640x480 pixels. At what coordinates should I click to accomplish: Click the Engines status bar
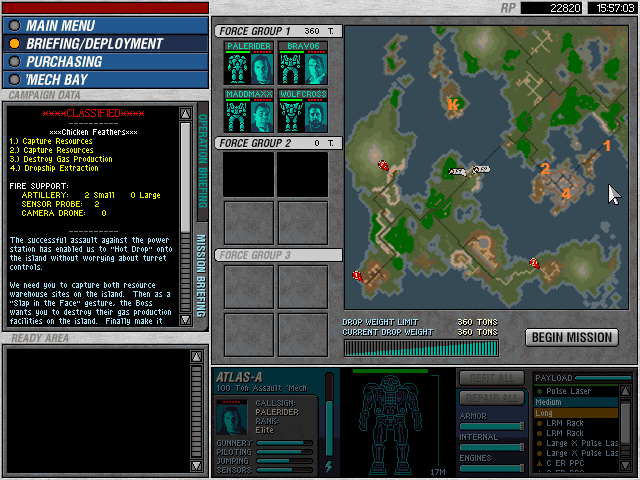pyautogui.click(x=492, y=468)
